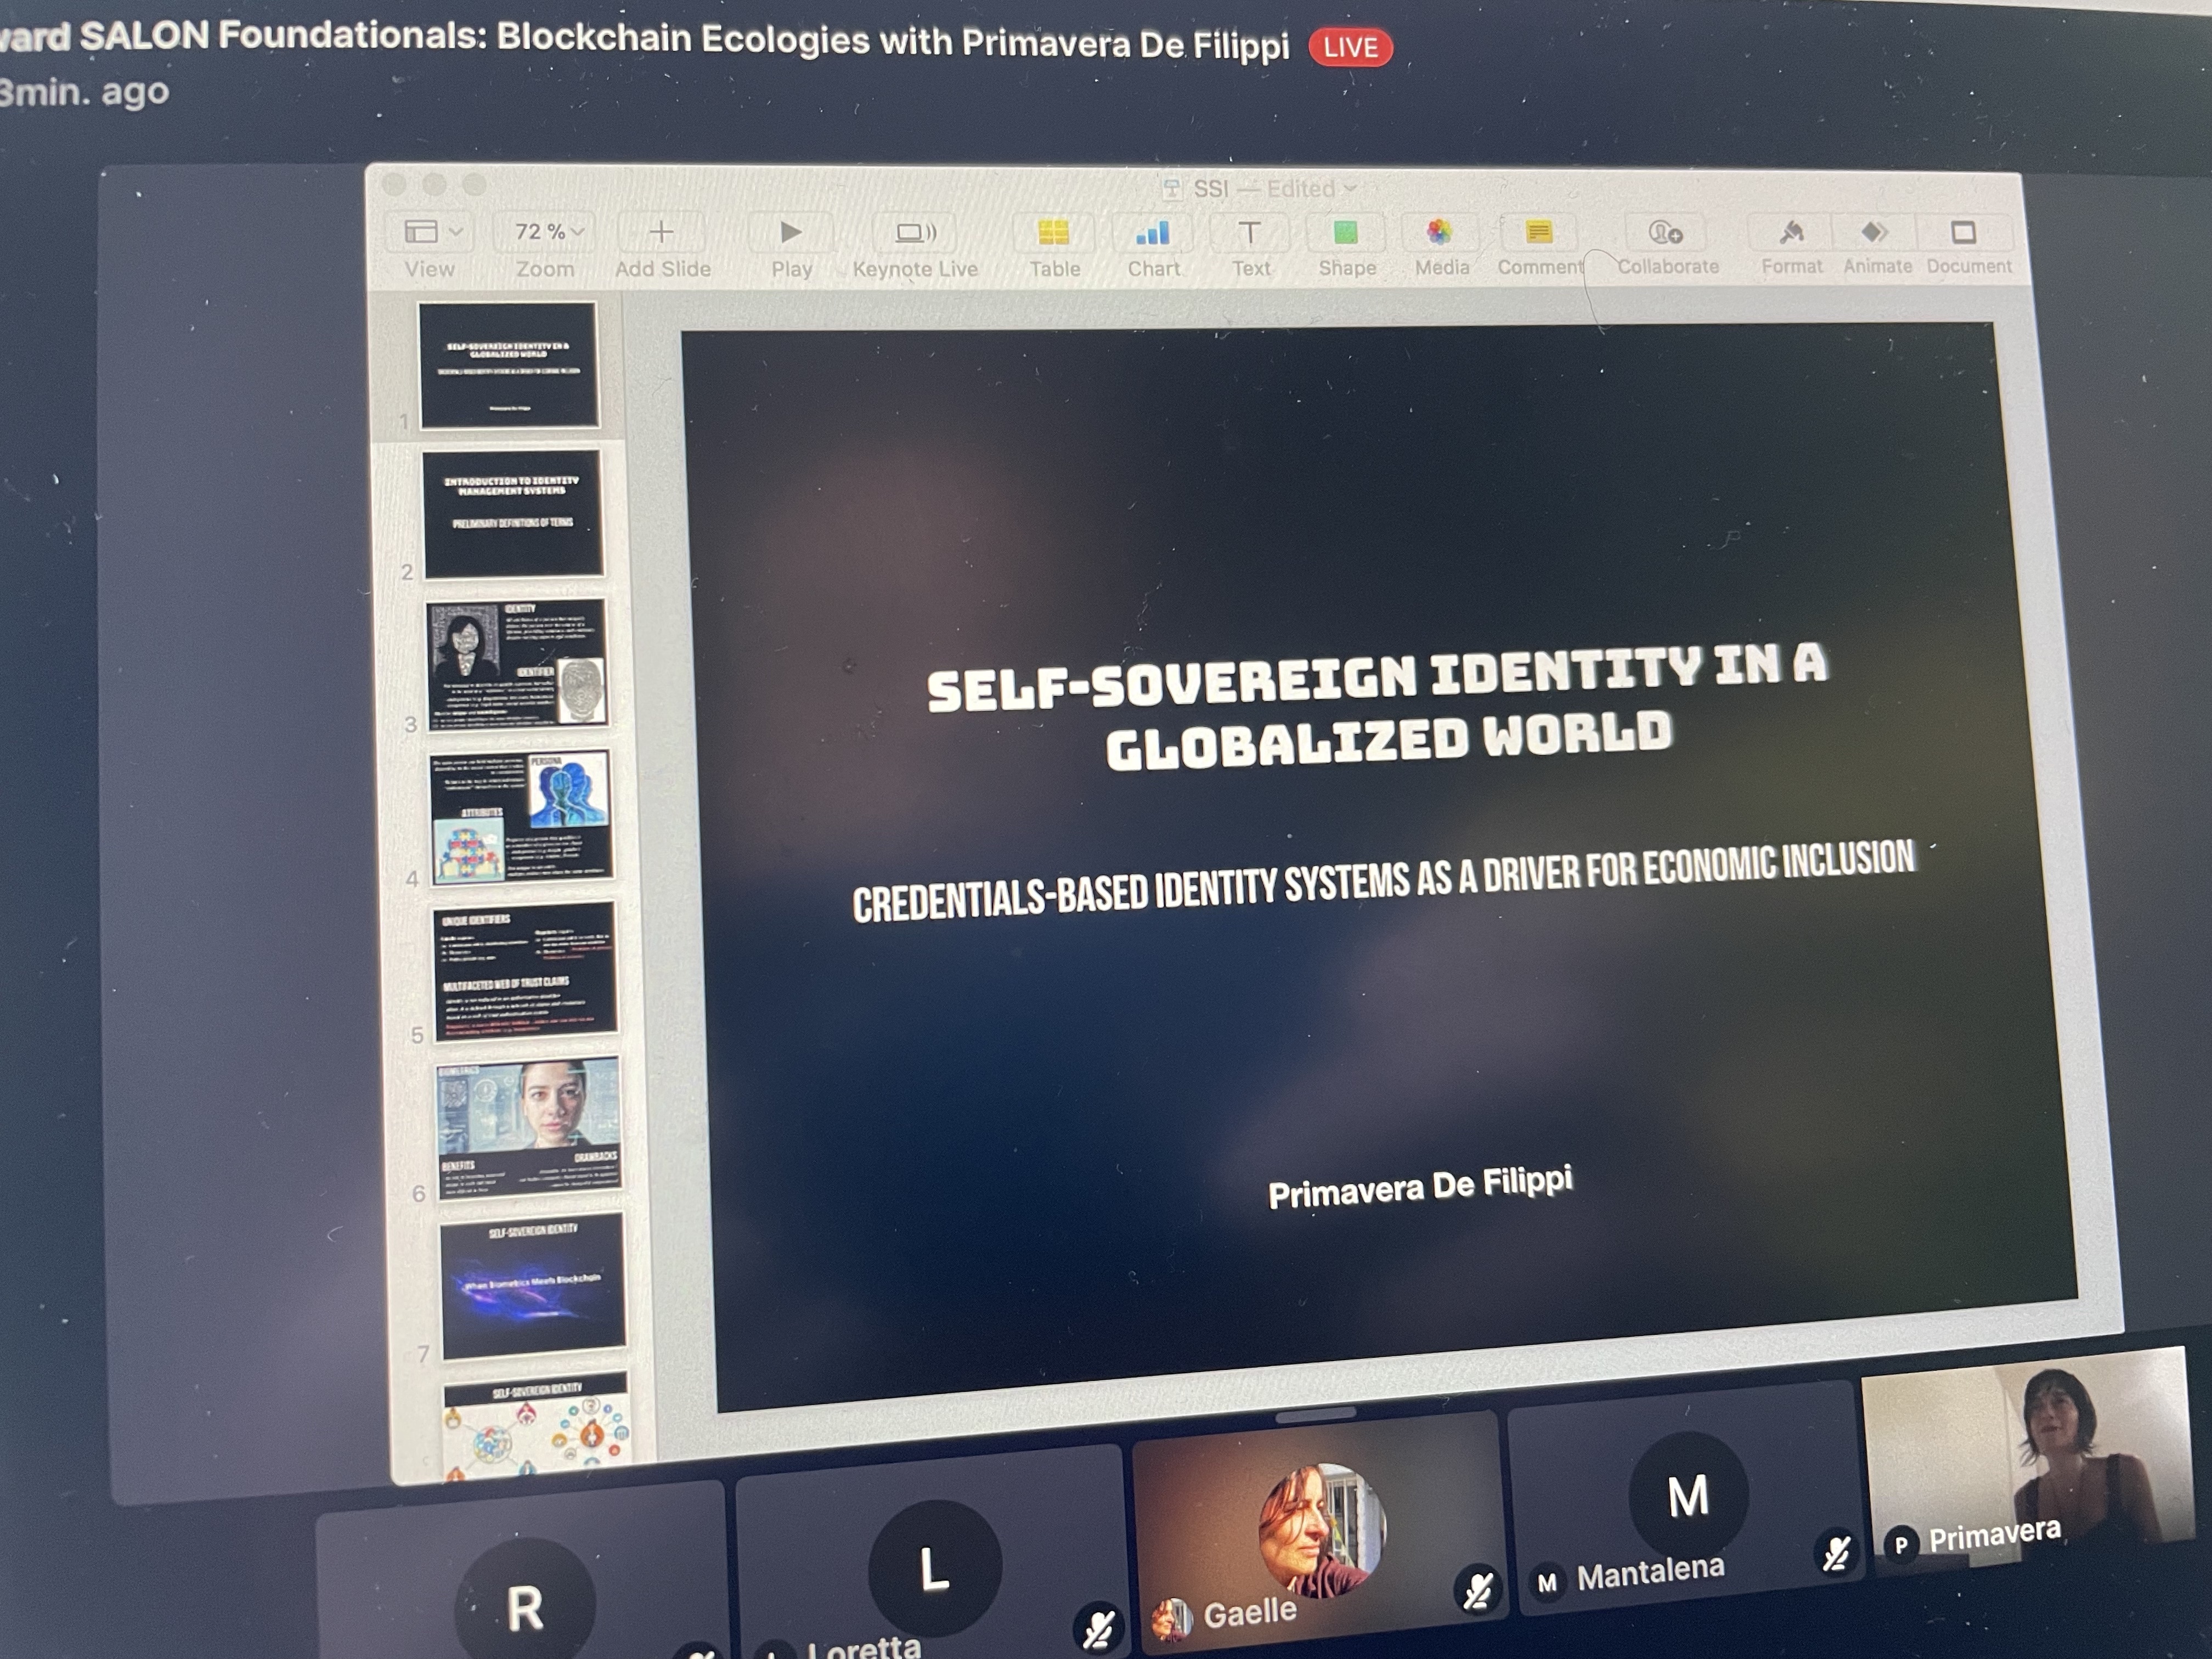The height and width of the screenshot is (1659, 2212).
Task: Click the Collaborate icon
Action: pos(1665,233)
